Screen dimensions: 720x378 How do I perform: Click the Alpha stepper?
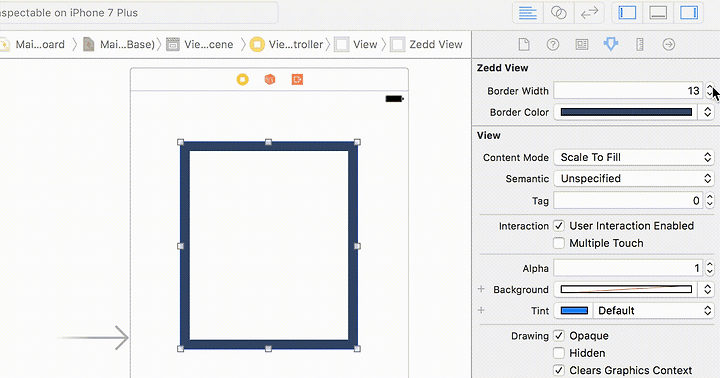pyautogui.click(x=709, y=268)
